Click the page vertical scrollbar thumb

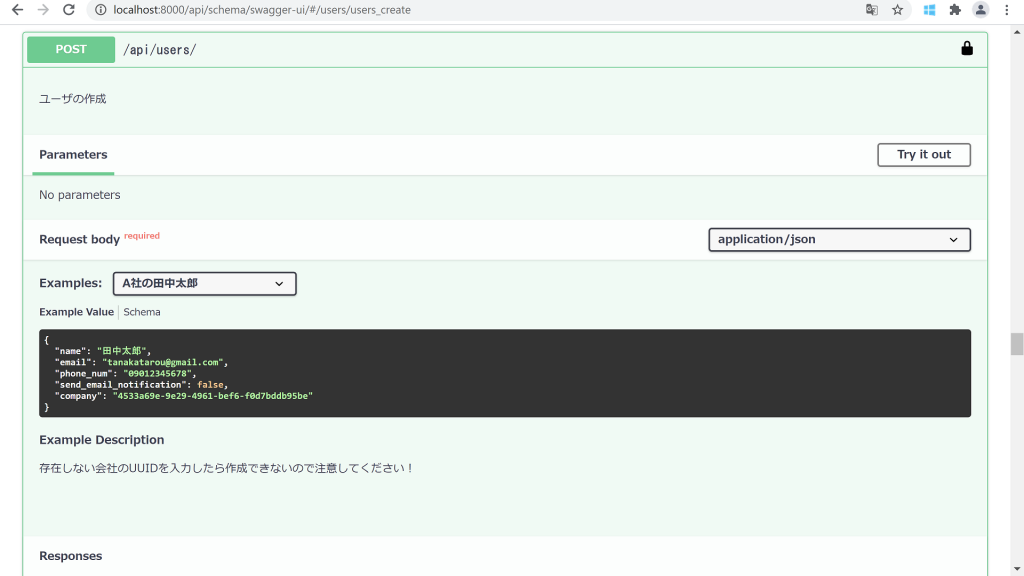[1017, 344]
